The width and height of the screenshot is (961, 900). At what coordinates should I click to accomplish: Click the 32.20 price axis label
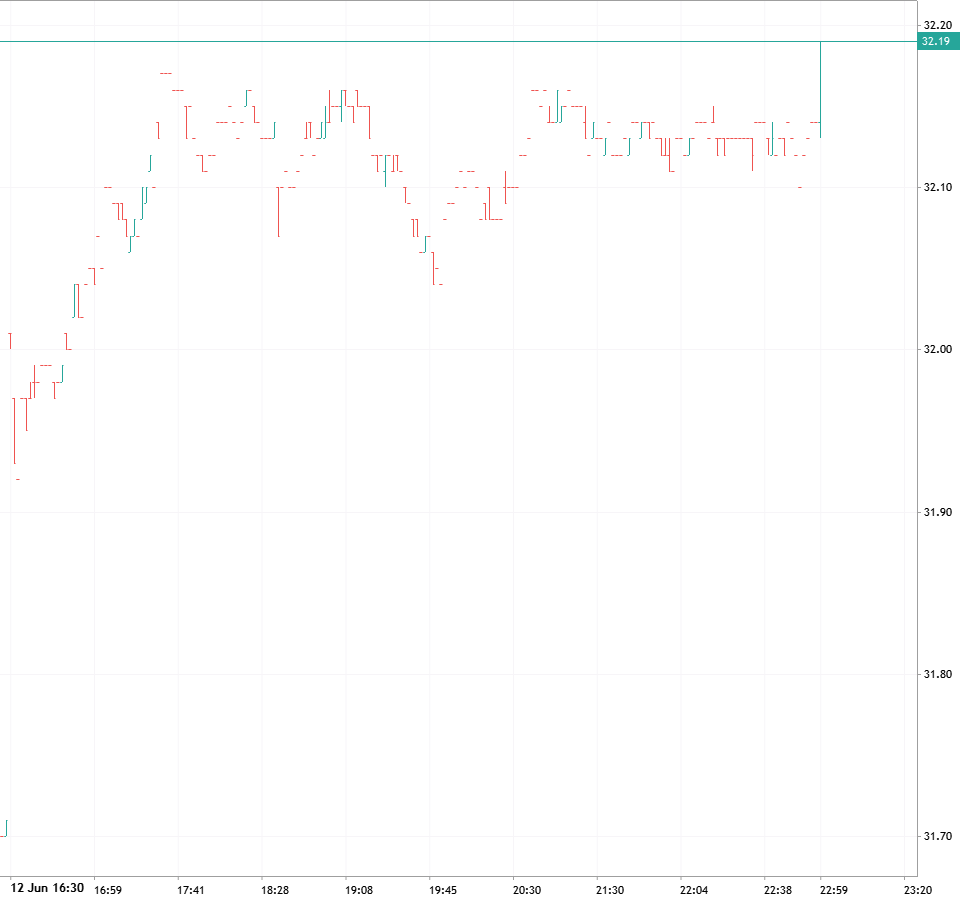point(938,25)
